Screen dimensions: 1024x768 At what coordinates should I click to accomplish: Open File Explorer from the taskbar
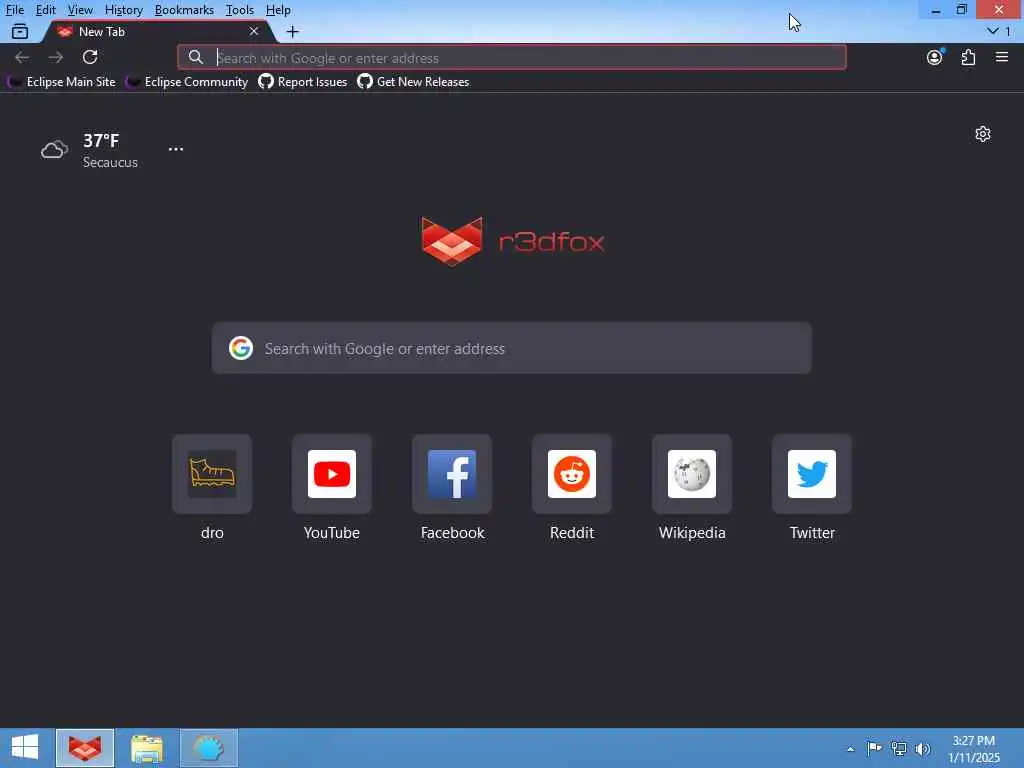[147, 748]
